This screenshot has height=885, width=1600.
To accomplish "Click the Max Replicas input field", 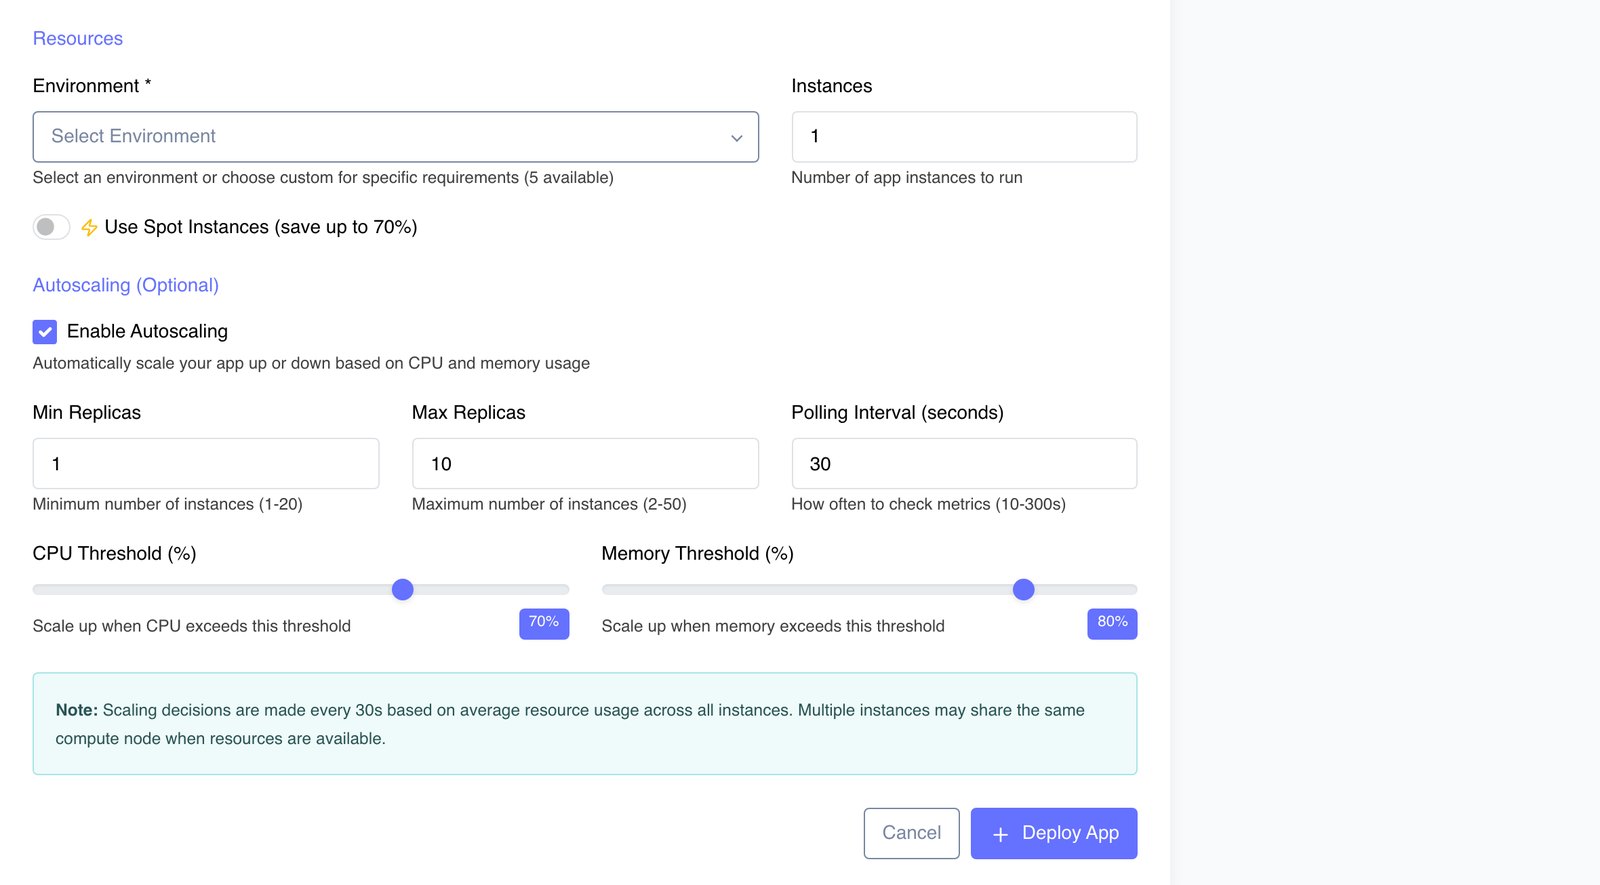I will [585, 464].
